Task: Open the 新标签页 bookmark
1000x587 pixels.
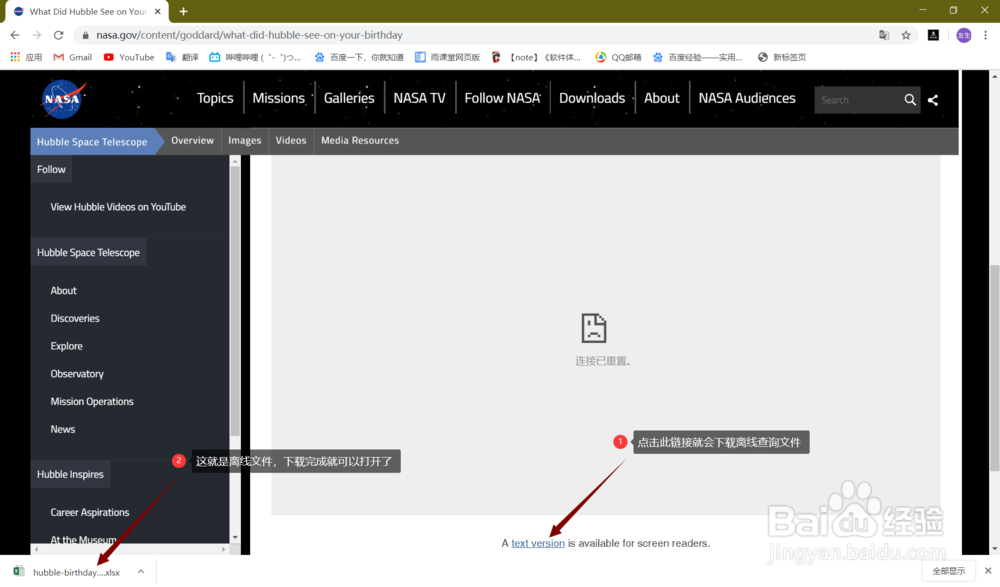Action: click(781, 57)
